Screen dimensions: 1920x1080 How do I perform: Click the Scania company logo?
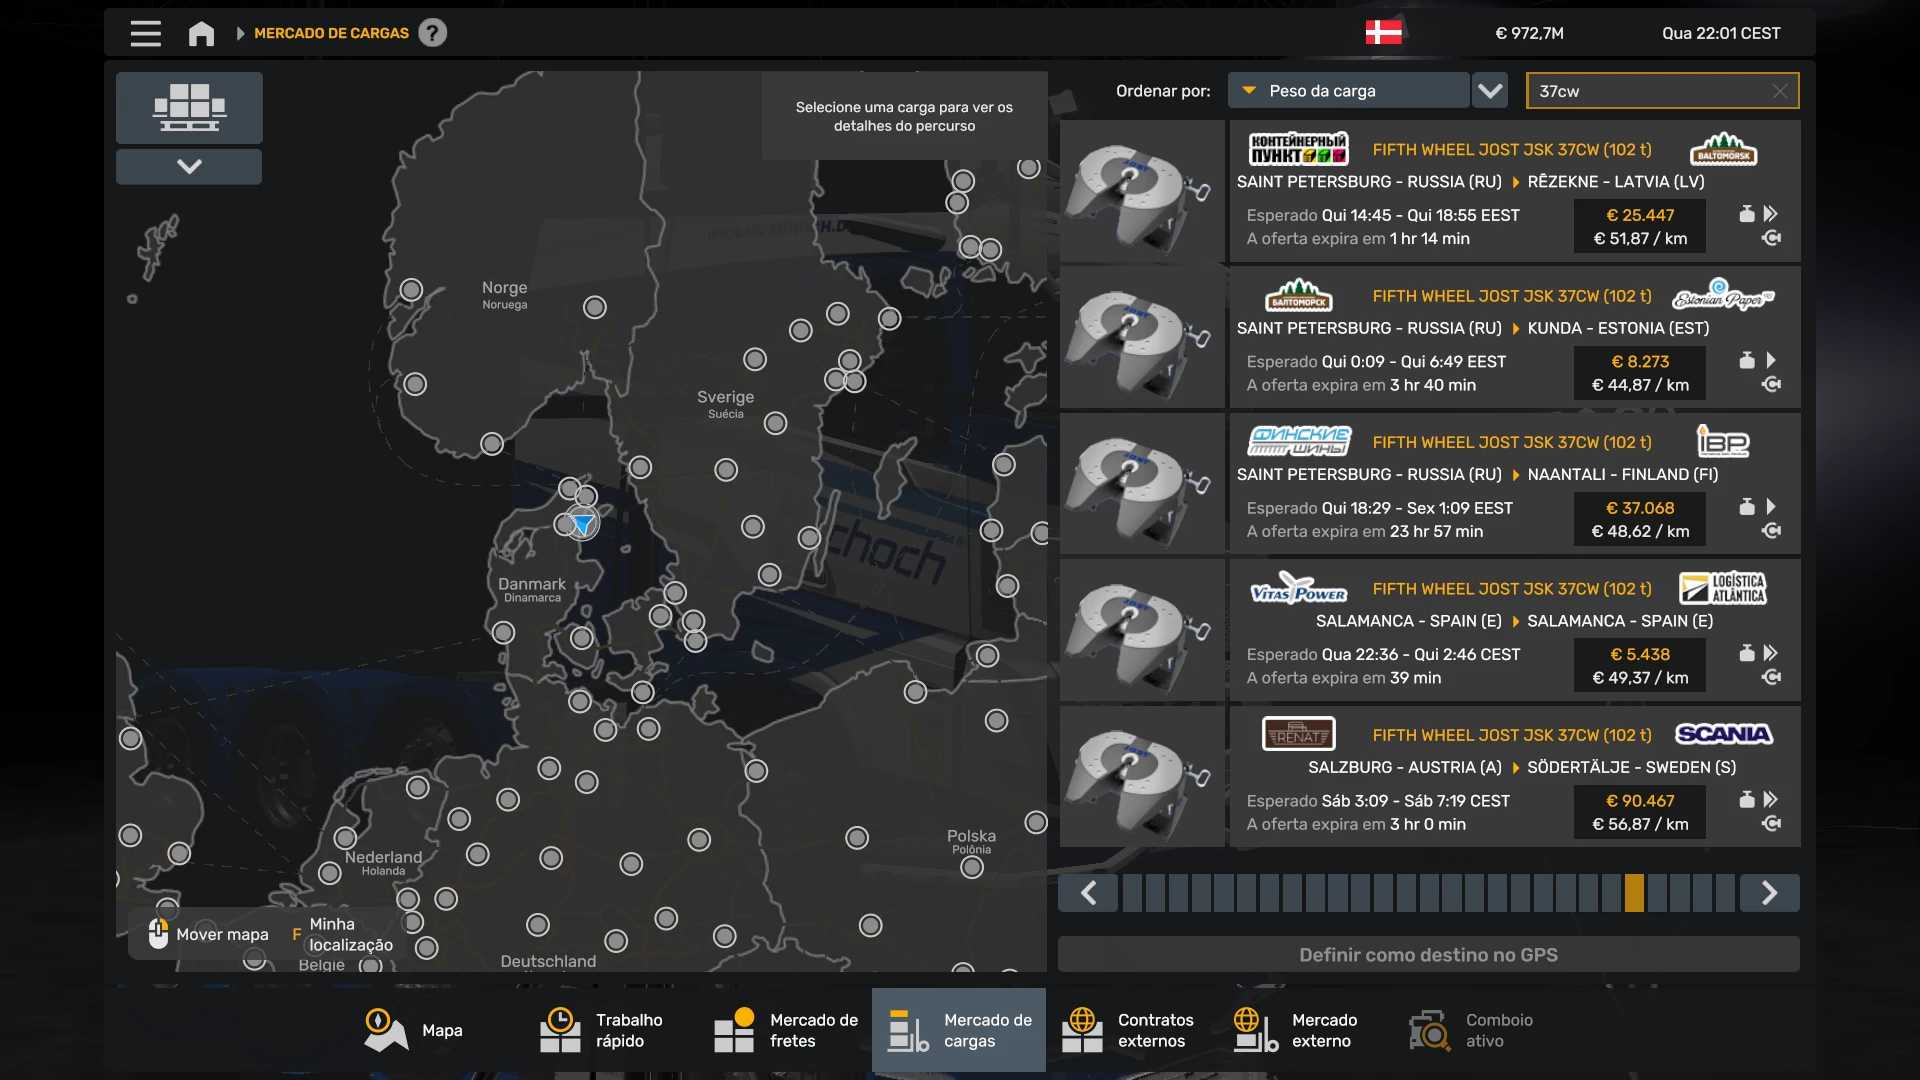point(1723,735)
